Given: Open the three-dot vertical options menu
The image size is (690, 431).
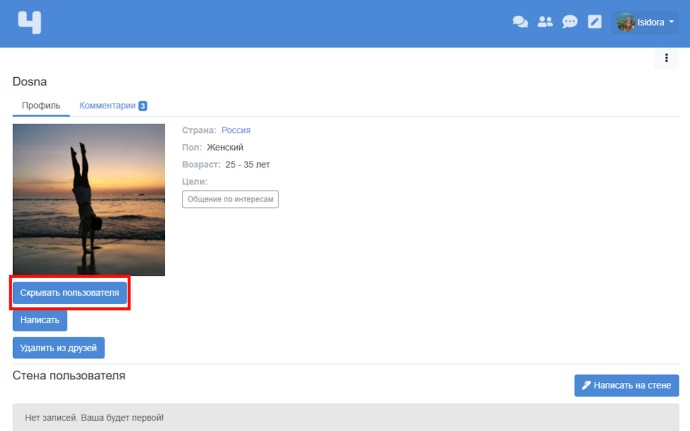Looking at the screenshot, I should coord(666,59).
